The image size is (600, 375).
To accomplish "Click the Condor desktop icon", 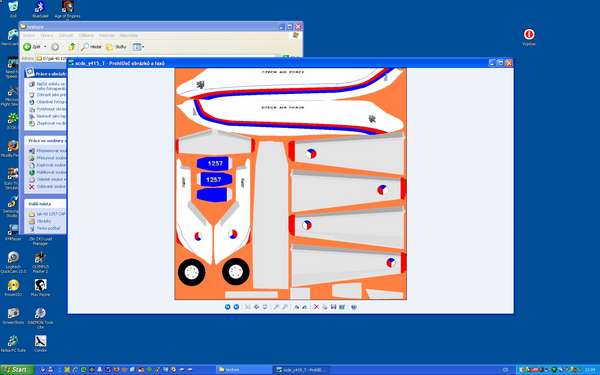I will pos(40,344).
